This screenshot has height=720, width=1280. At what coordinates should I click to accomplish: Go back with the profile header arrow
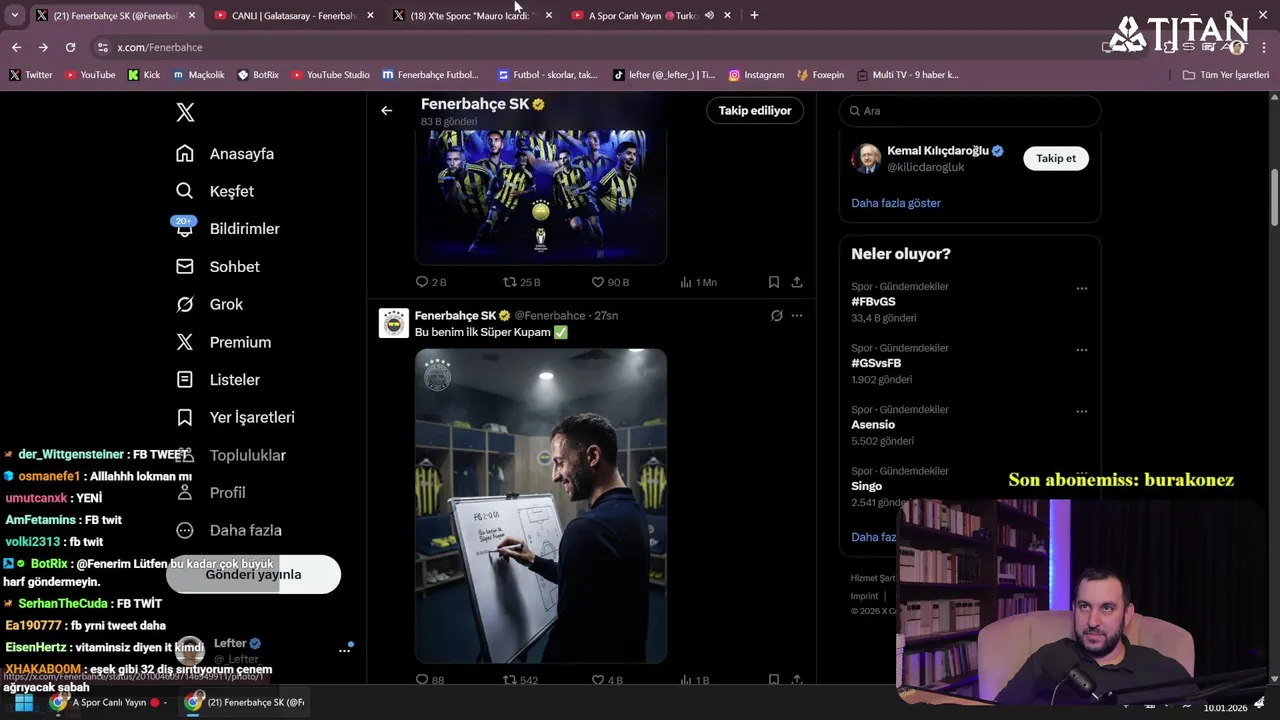coord(386,110)
